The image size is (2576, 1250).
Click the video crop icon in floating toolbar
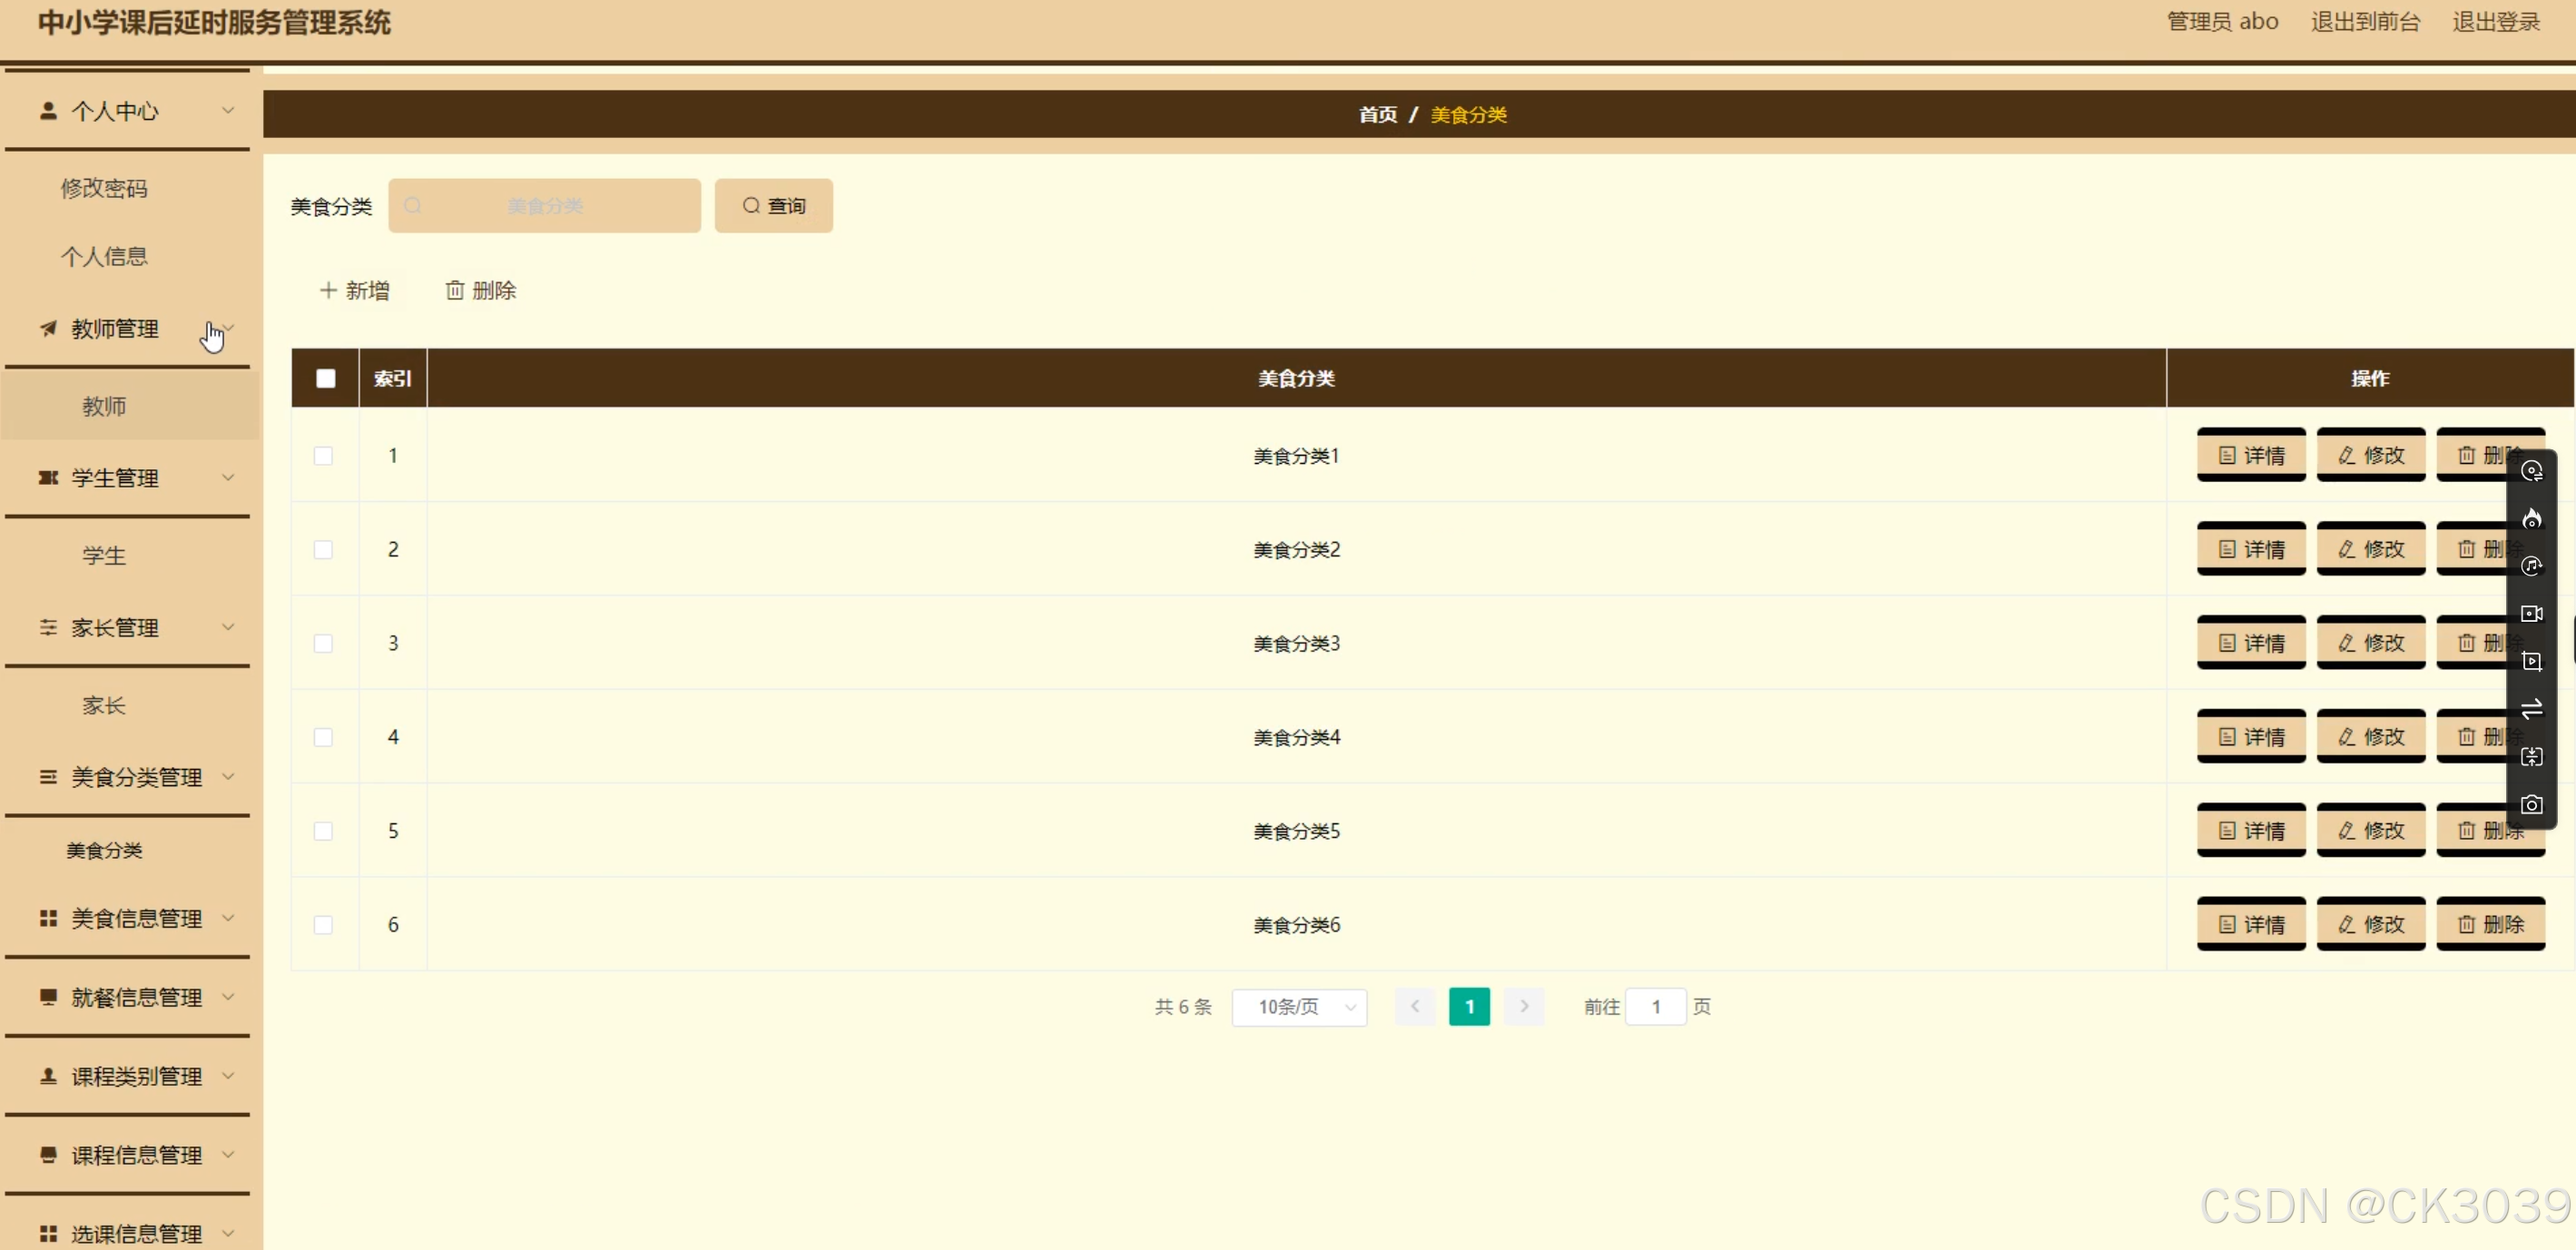(2531, 661)
